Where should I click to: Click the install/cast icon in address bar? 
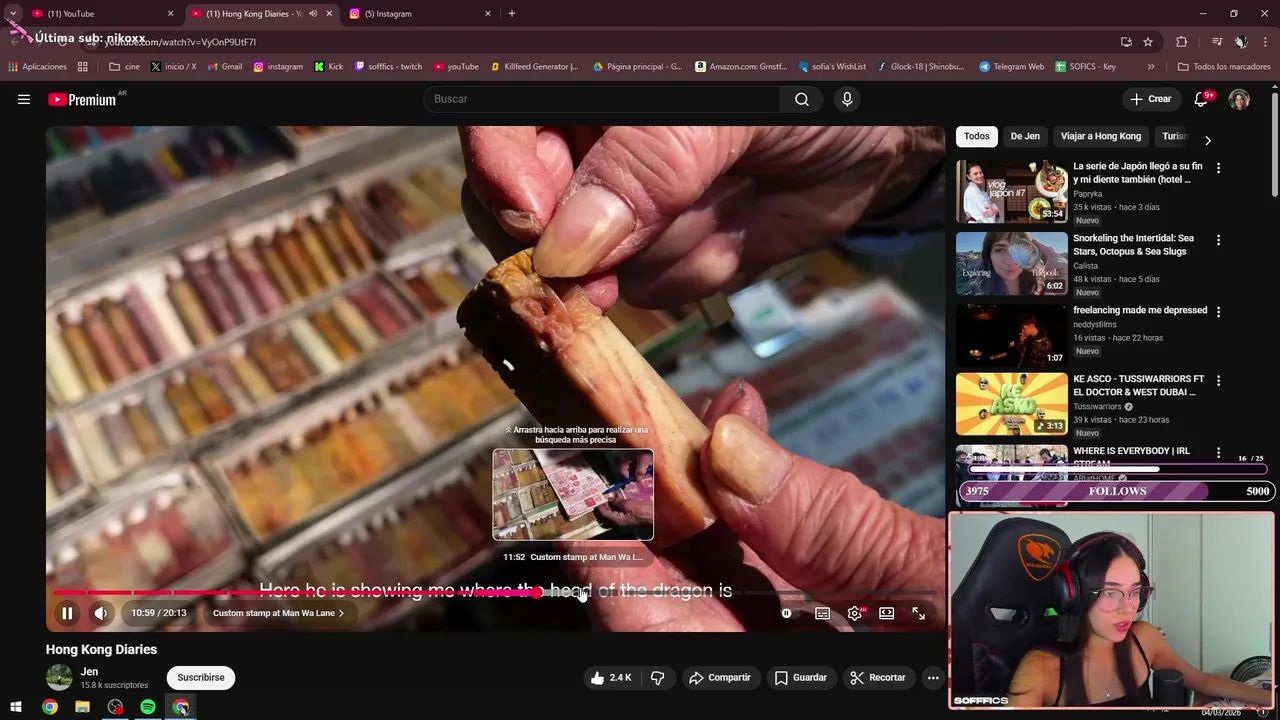click(1126, 42)
